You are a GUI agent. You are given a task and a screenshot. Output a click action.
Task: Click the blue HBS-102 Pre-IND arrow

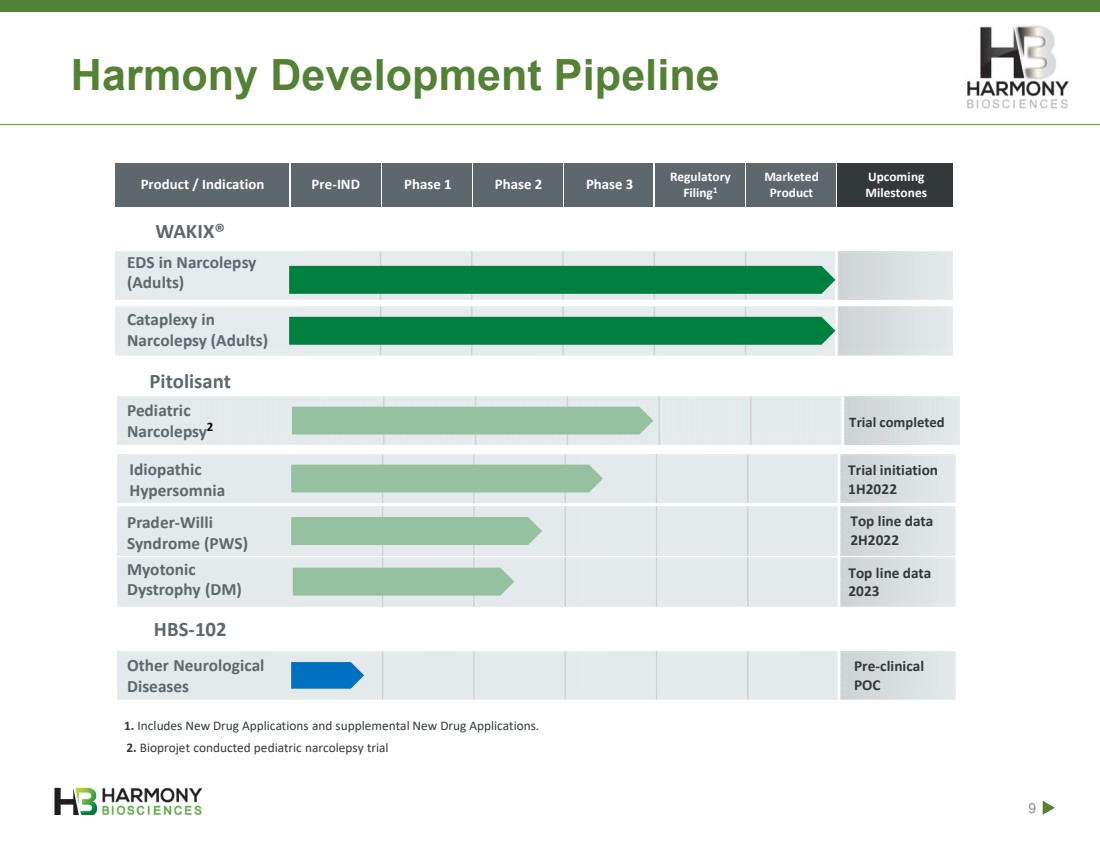pos(328,675)
